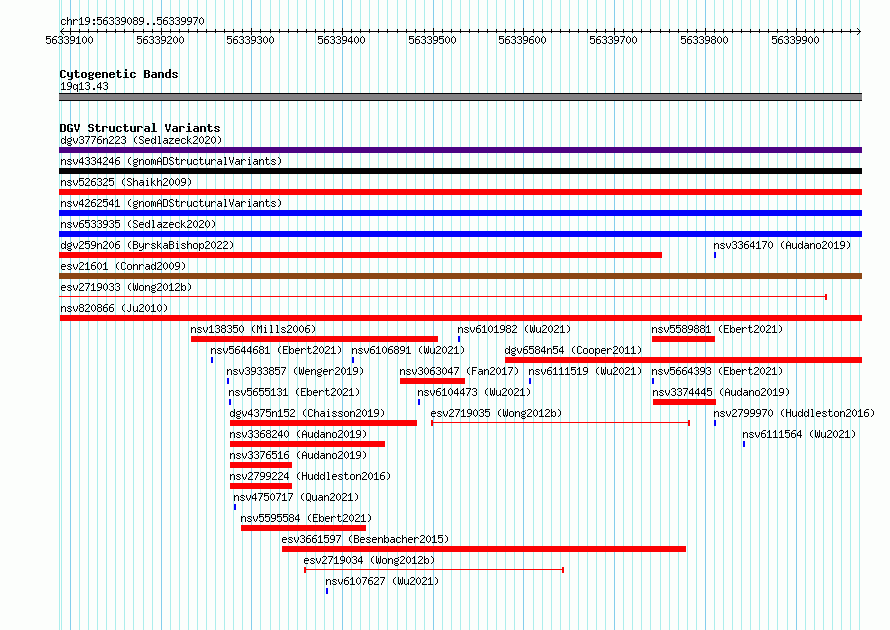Click the nsv6533935 (Sedlazeck2020) label
Screen dimensions: 890x630
(138, 224)
